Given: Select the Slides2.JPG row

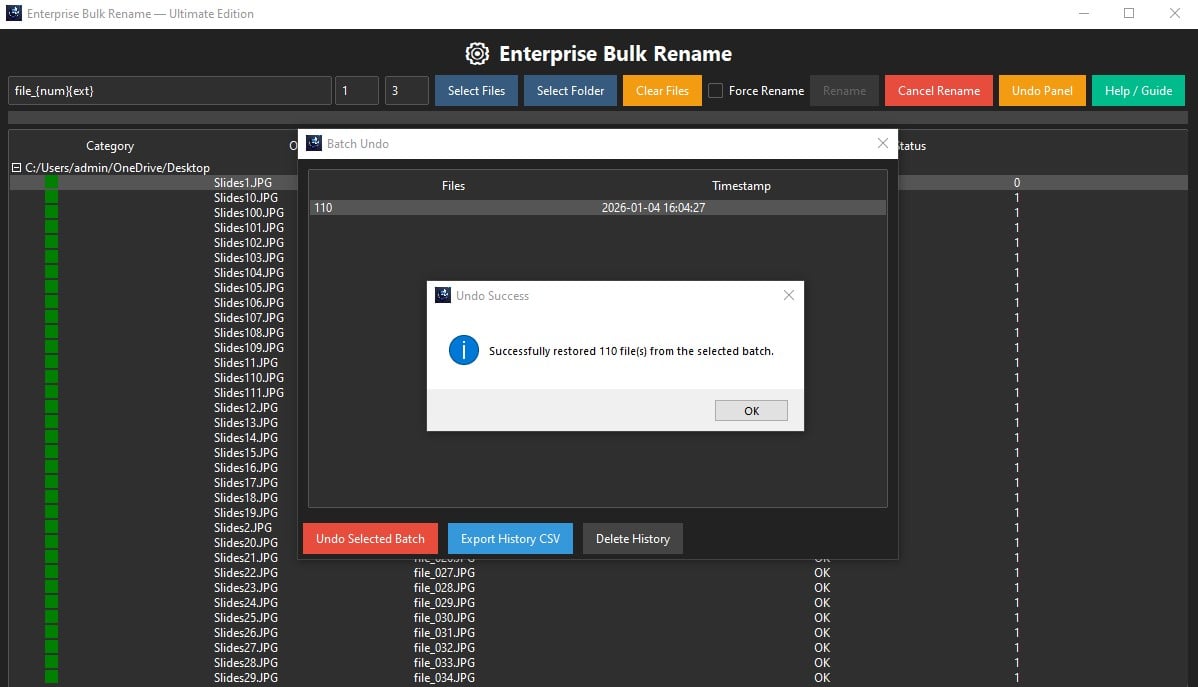Looking at the screenshot, I should pos(597,527).
